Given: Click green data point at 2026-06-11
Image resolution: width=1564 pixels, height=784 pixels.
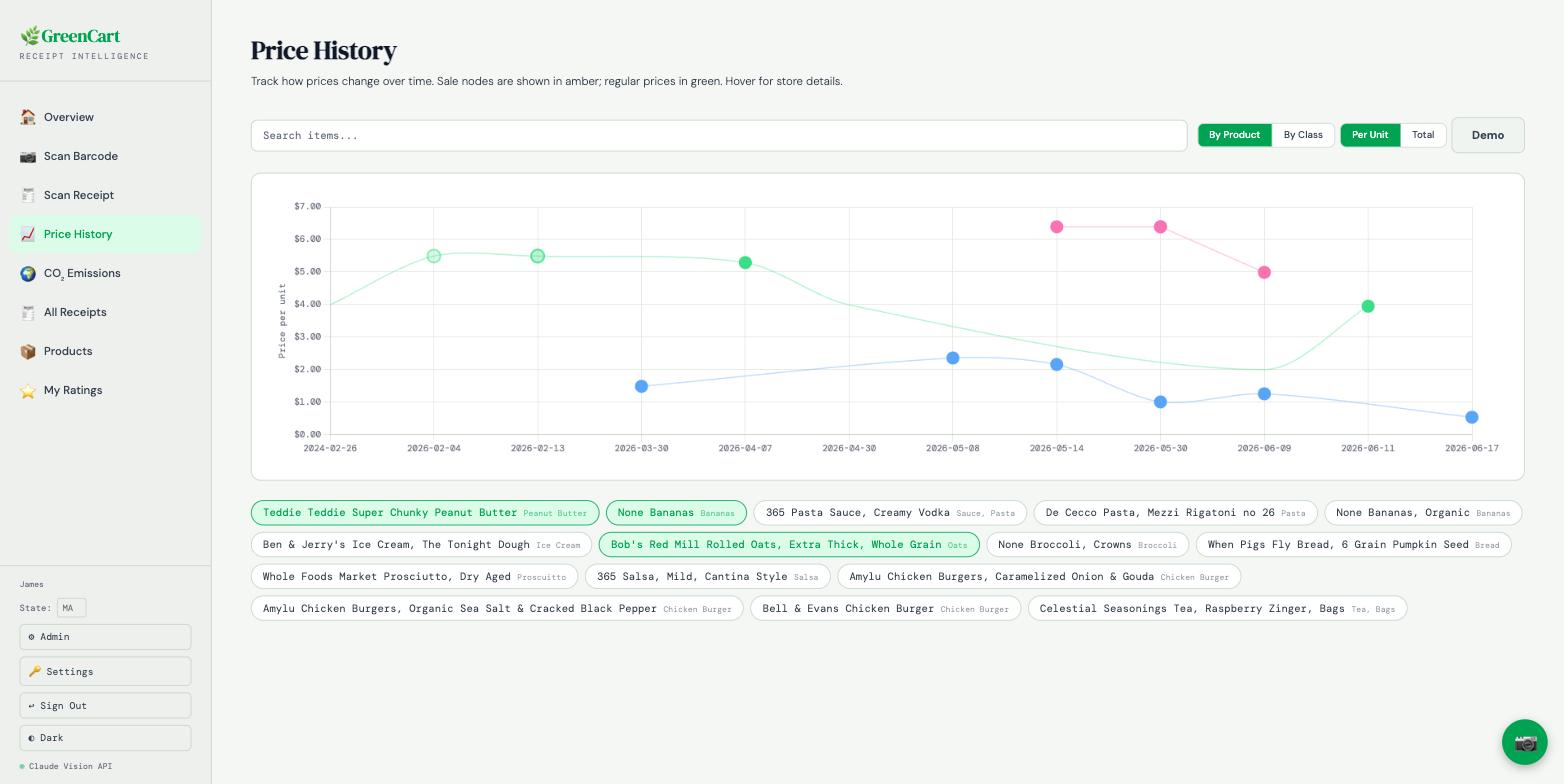Looking at the screenshot, I should pyautogui.click(x=1368, y=306).
